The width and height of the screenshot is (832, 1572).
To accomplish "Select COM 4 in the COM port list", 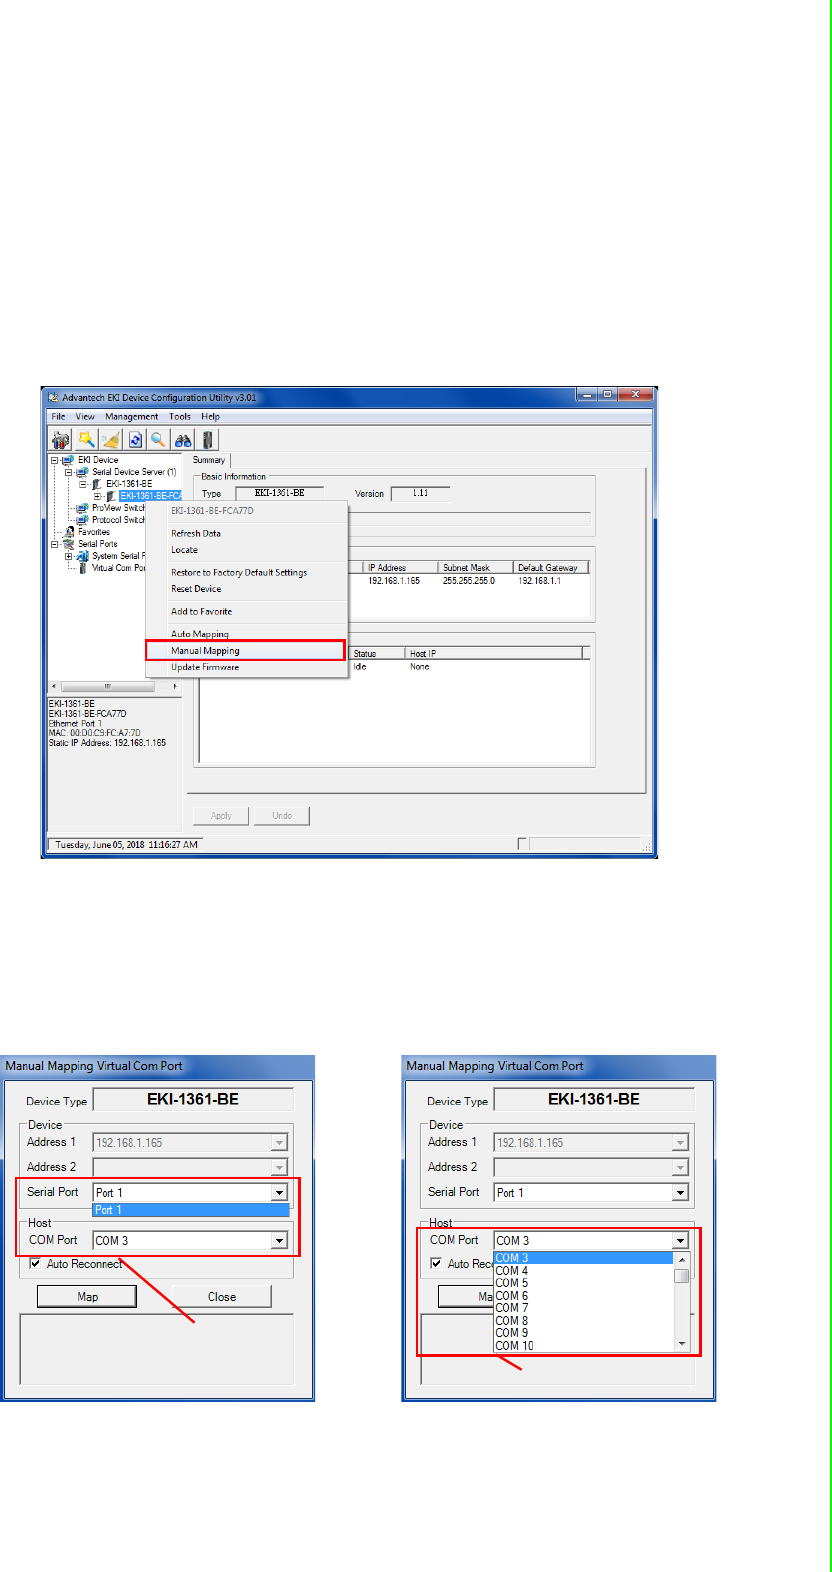I will pos(584,1271).
